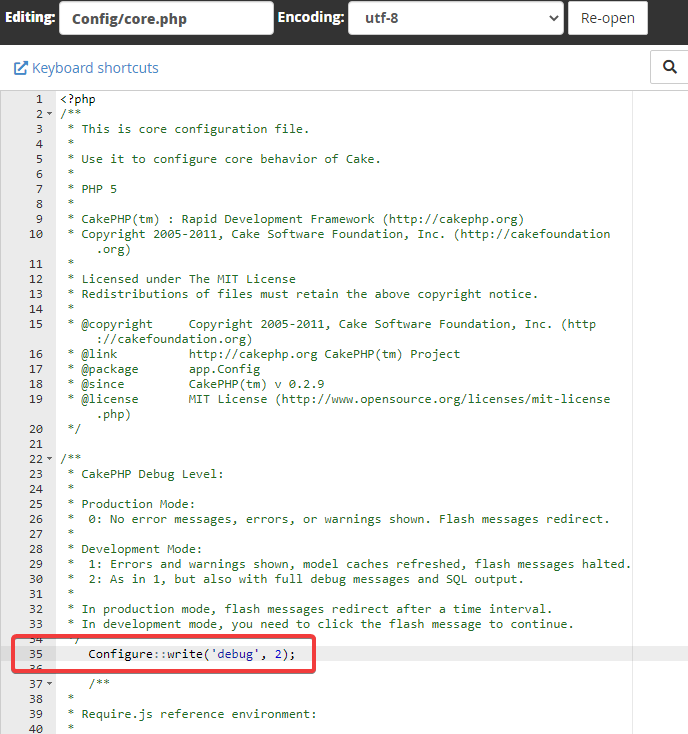Screen dimensions: 688x734
Task: Click '0: No error messages' comment line
Action: (349, 519)
